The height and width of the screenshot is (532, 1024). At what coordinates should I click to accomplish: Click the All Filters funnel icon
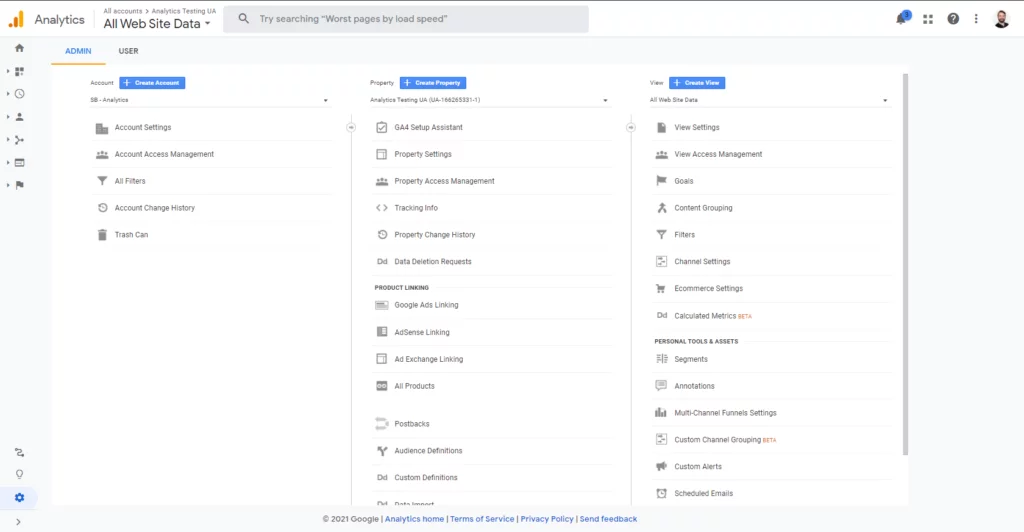tap(103, 181)
